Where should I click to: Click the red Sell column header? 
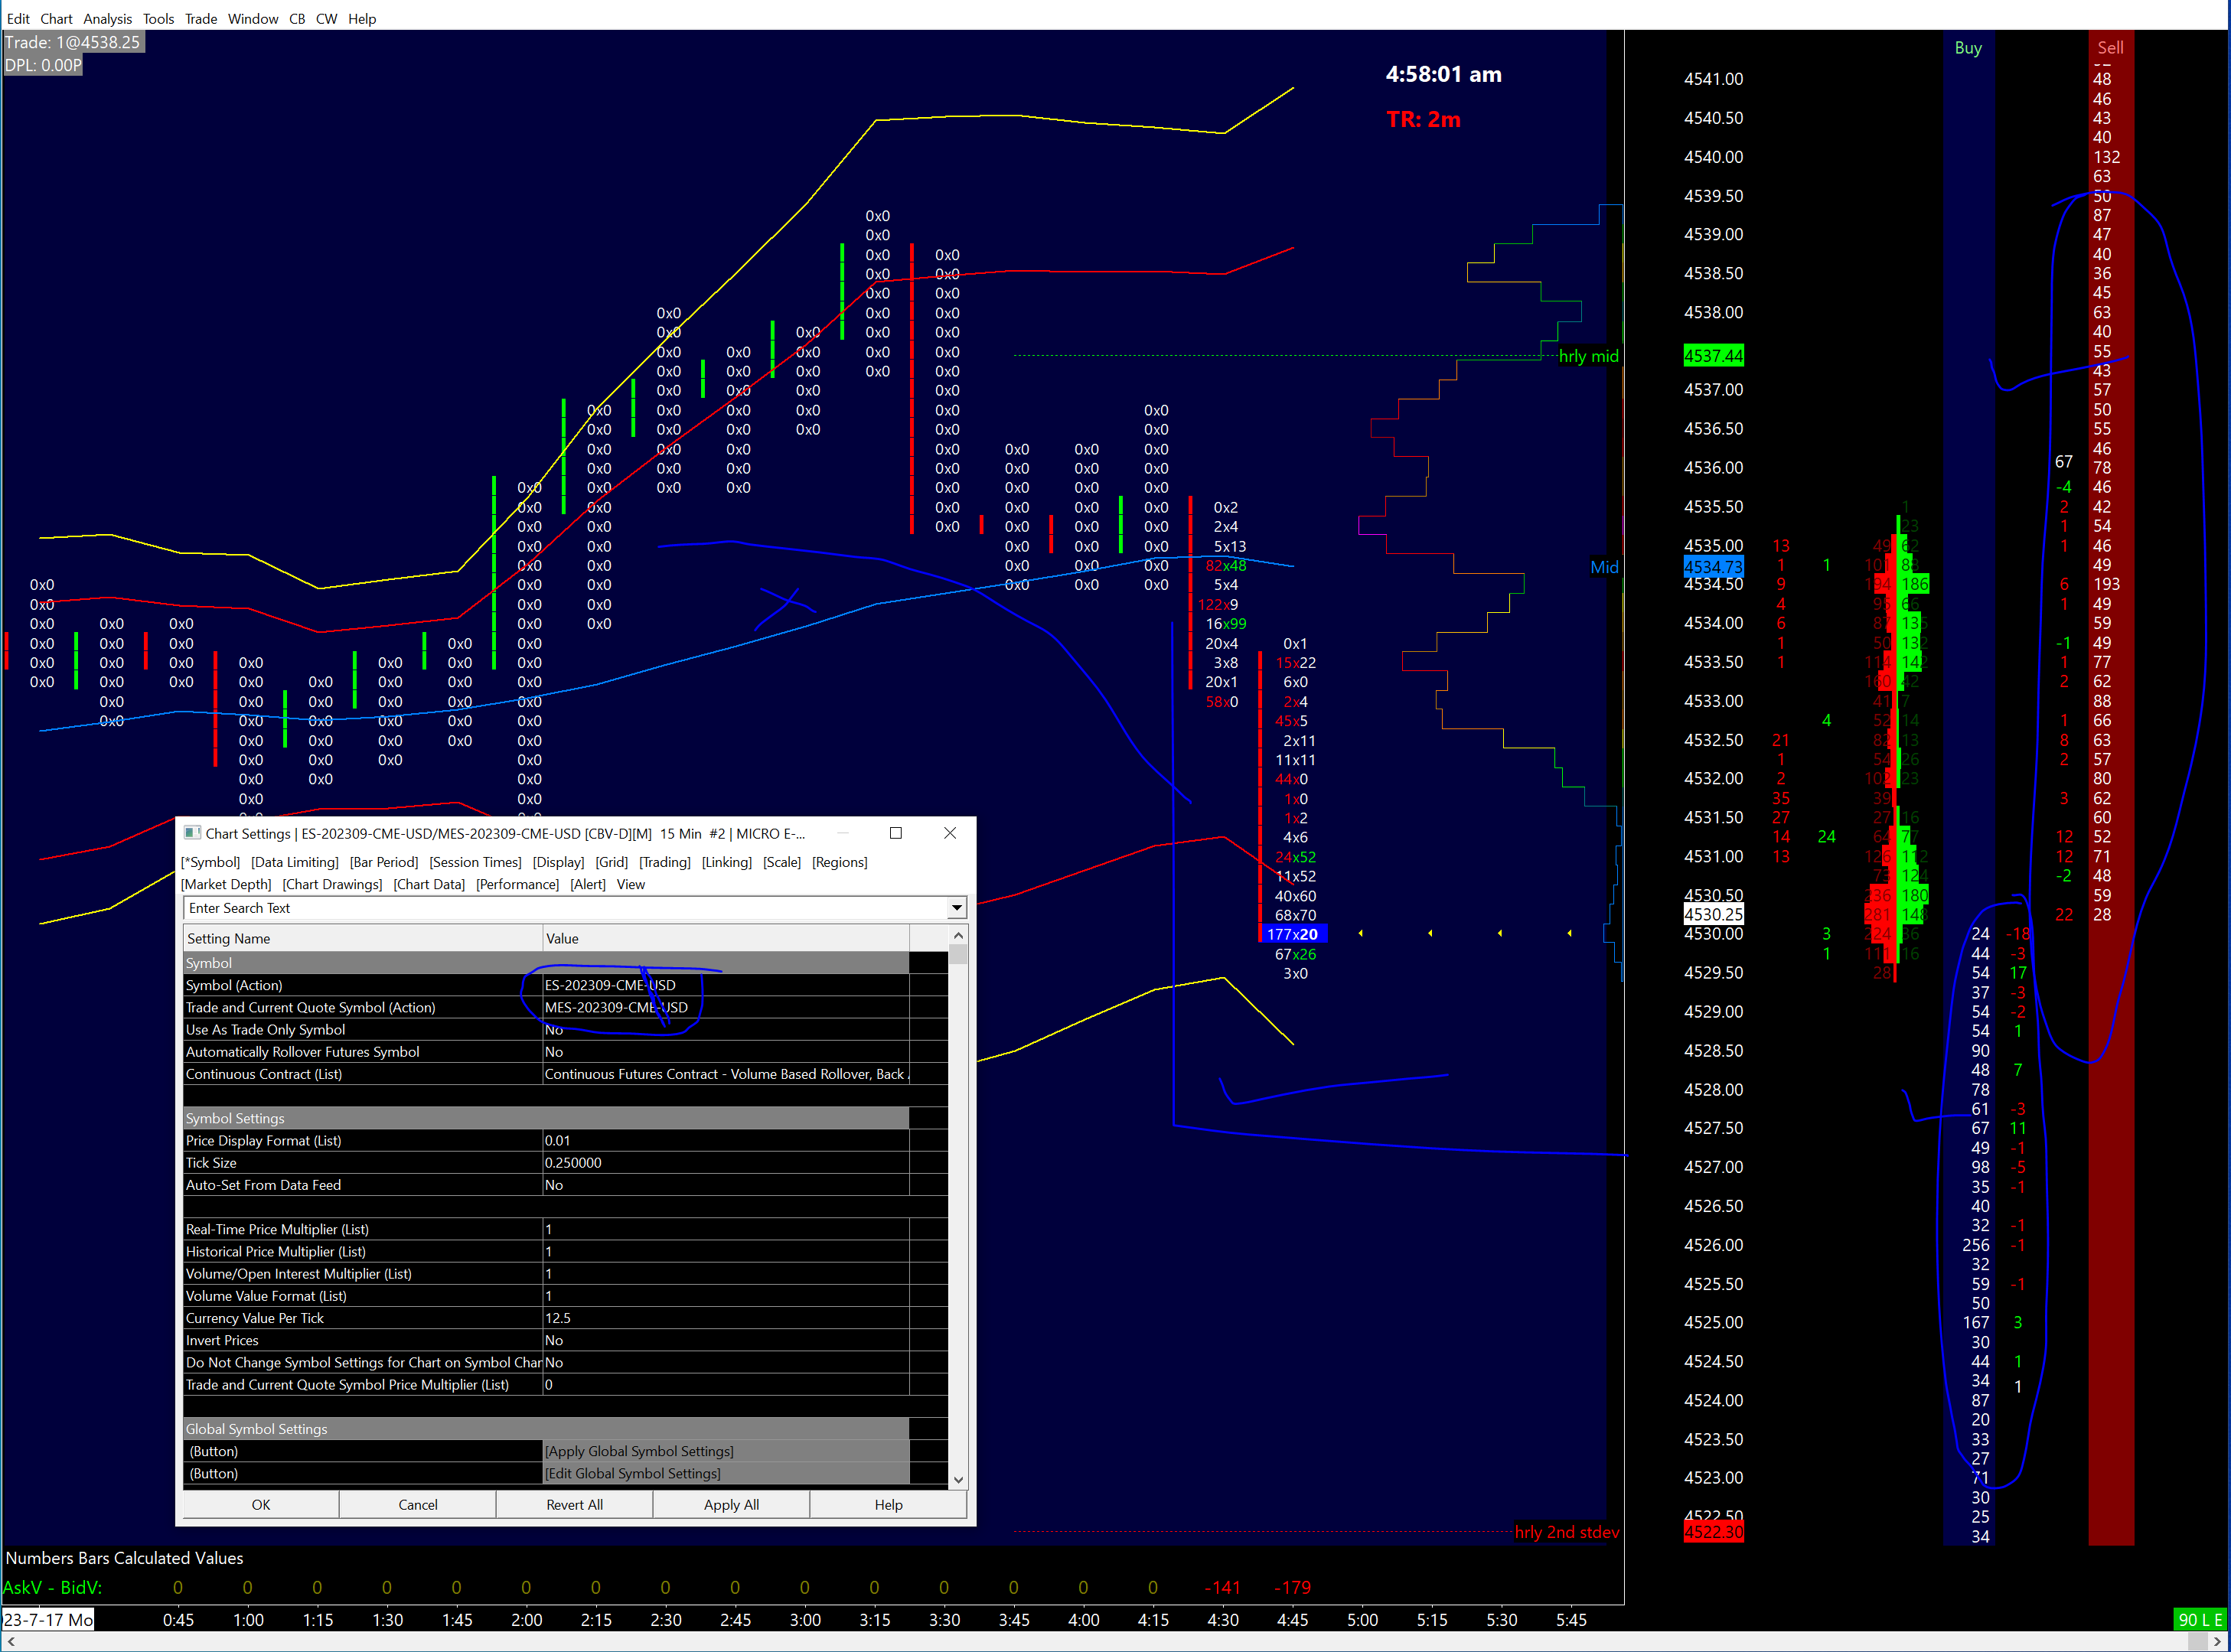(x=2110, y=47)
